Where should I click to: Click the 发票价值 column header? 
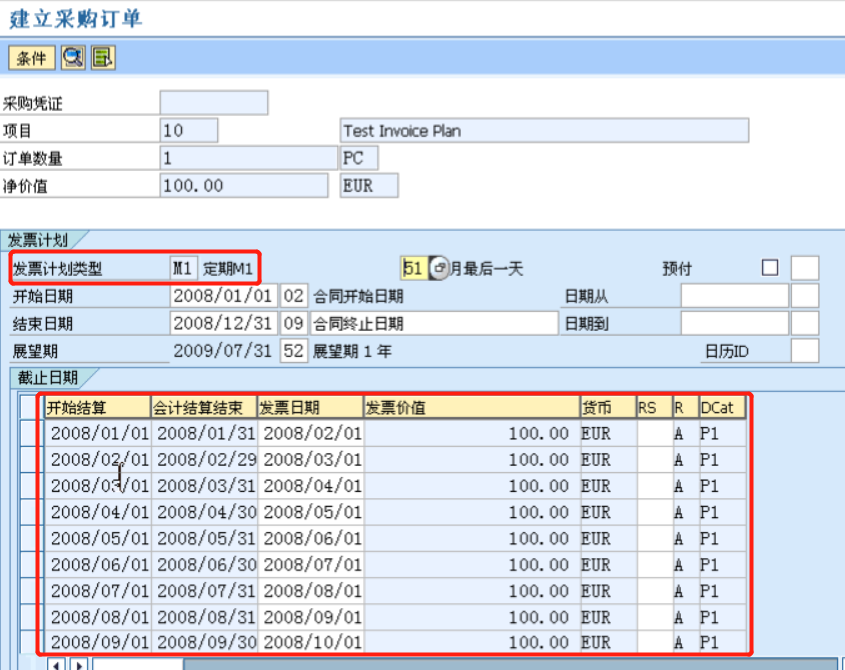coord(472,407)
